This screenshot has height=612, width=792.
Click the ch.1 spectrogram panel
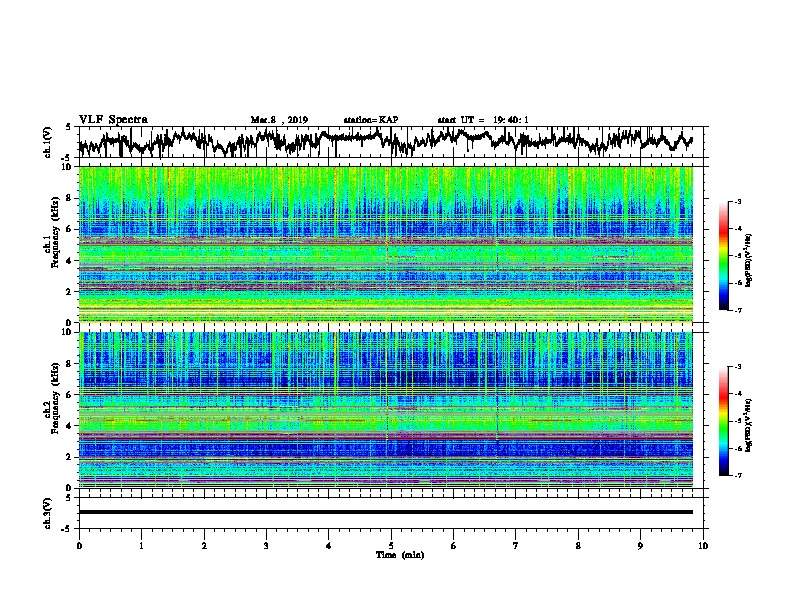point(386,244)
